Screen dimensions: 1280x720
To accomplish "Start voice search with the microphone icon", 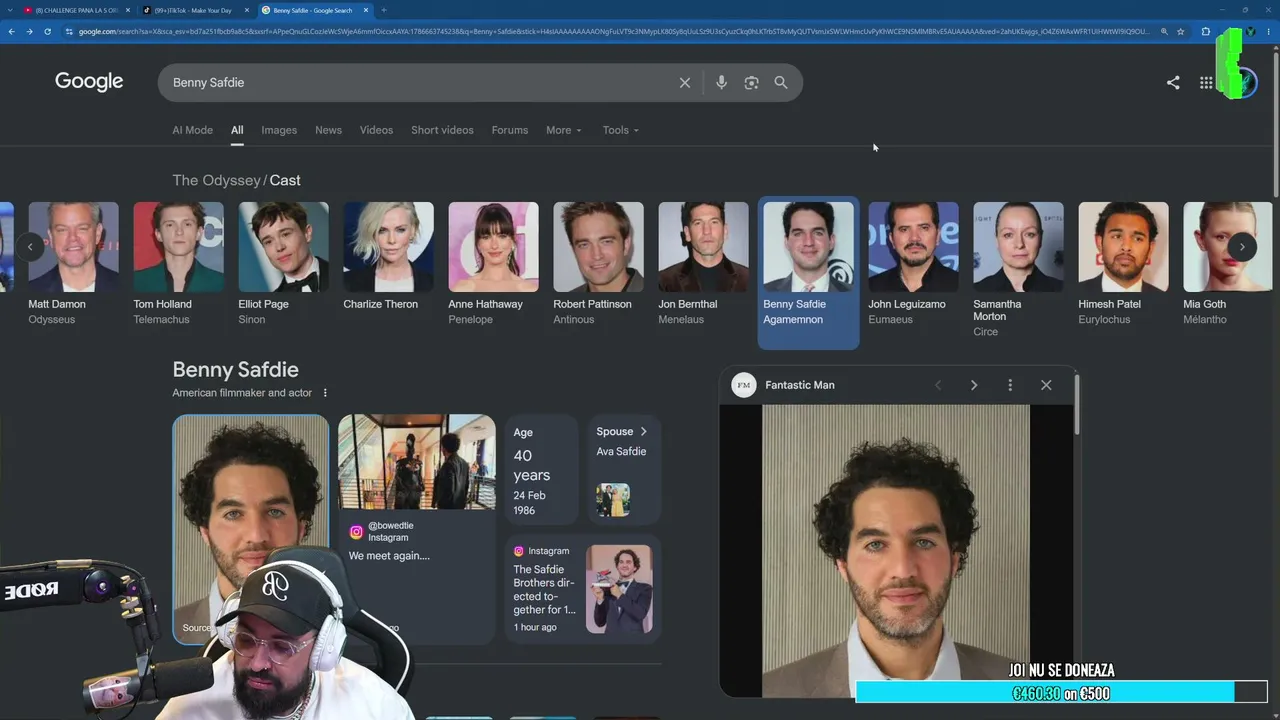I will point(721,83).
